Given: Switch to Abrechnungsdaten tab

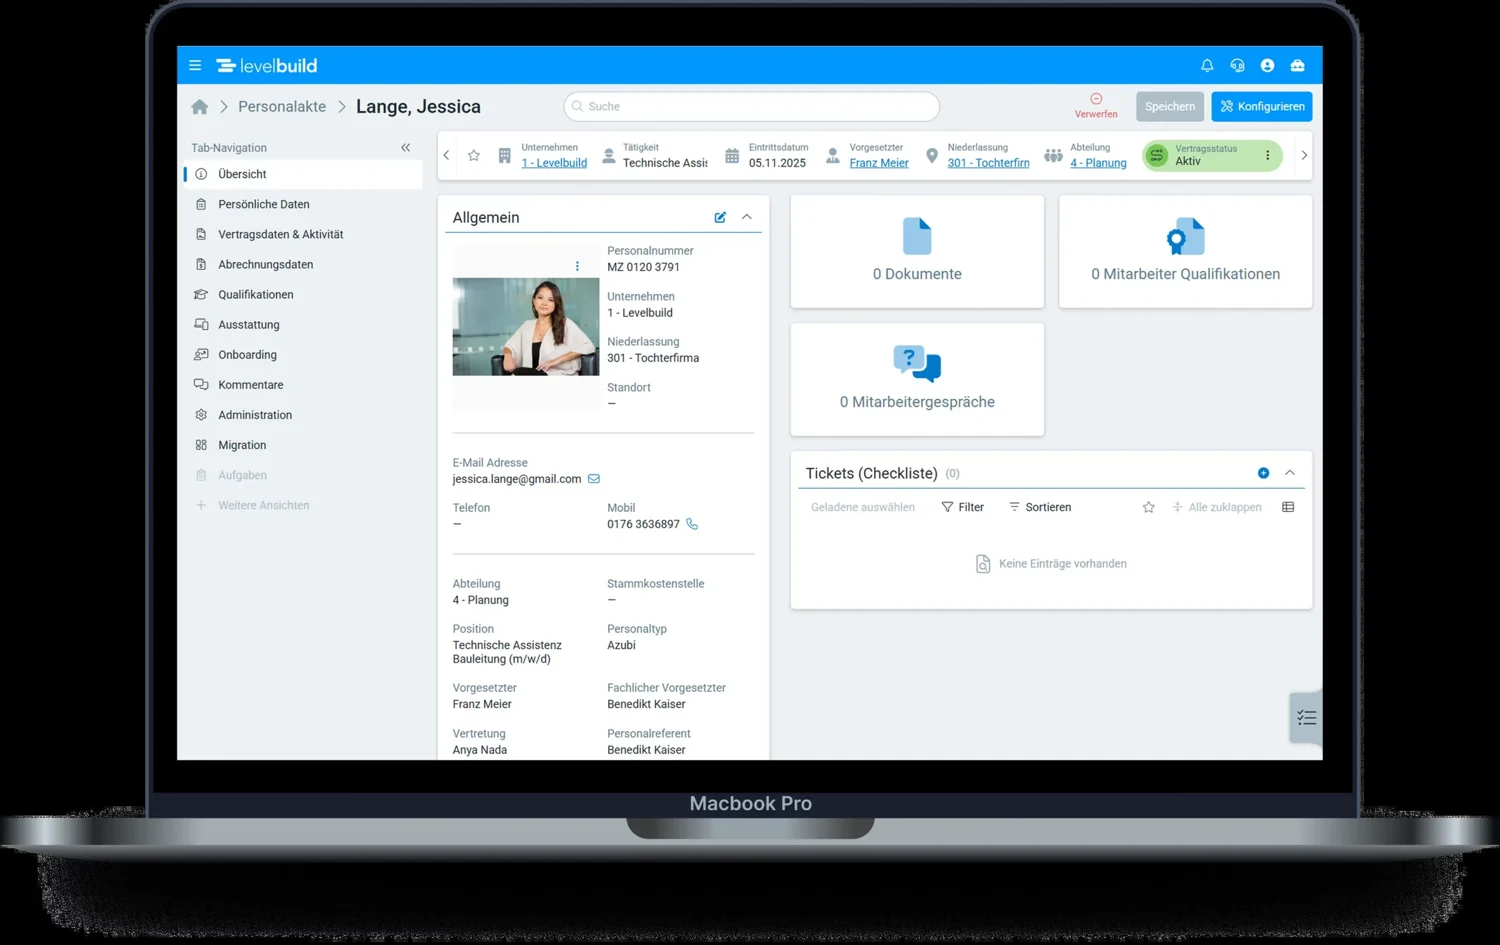Looking at the screenshot, I should 303,264.
